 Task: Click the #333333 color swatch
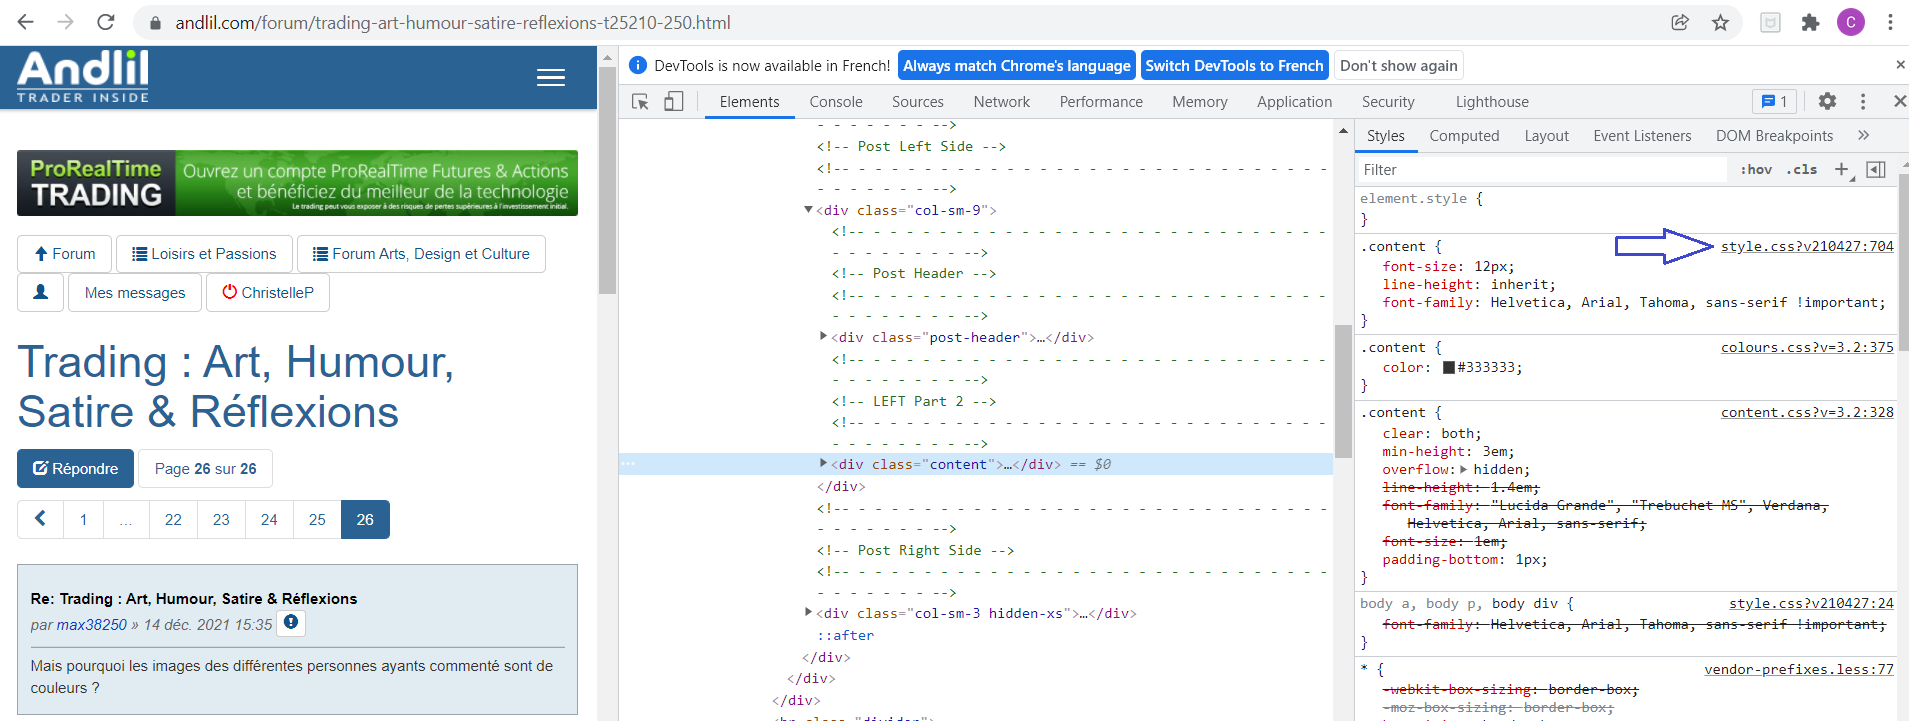pos(1448,368)
